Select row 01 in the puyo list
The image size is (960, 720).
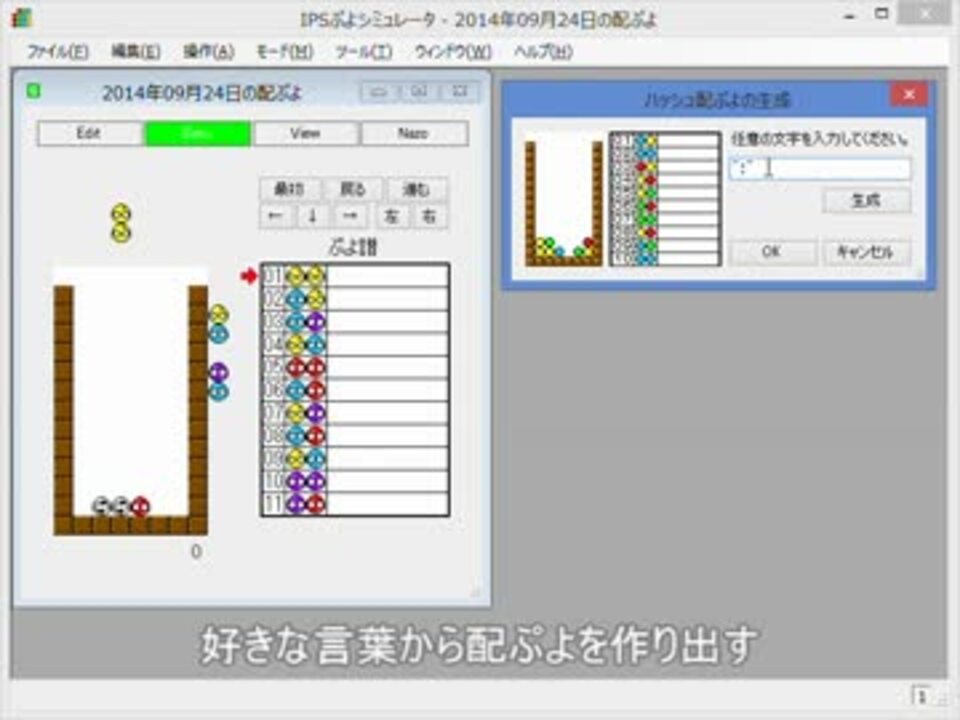coord(355,276)
